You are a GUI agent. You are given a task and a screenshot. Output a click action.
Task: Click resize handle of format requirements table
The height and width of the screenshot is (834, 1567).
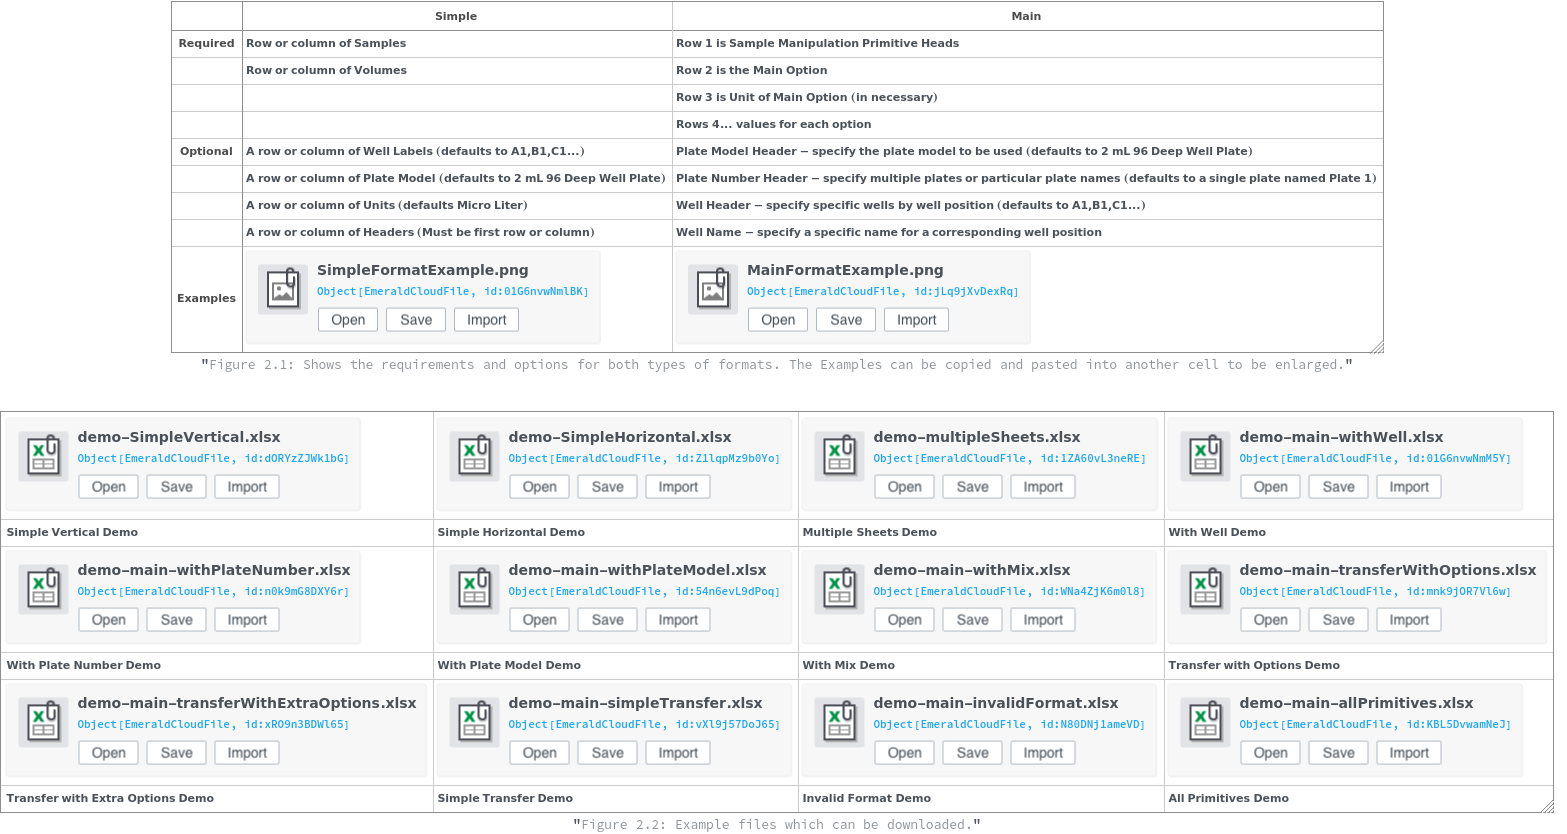point(1377,347)
